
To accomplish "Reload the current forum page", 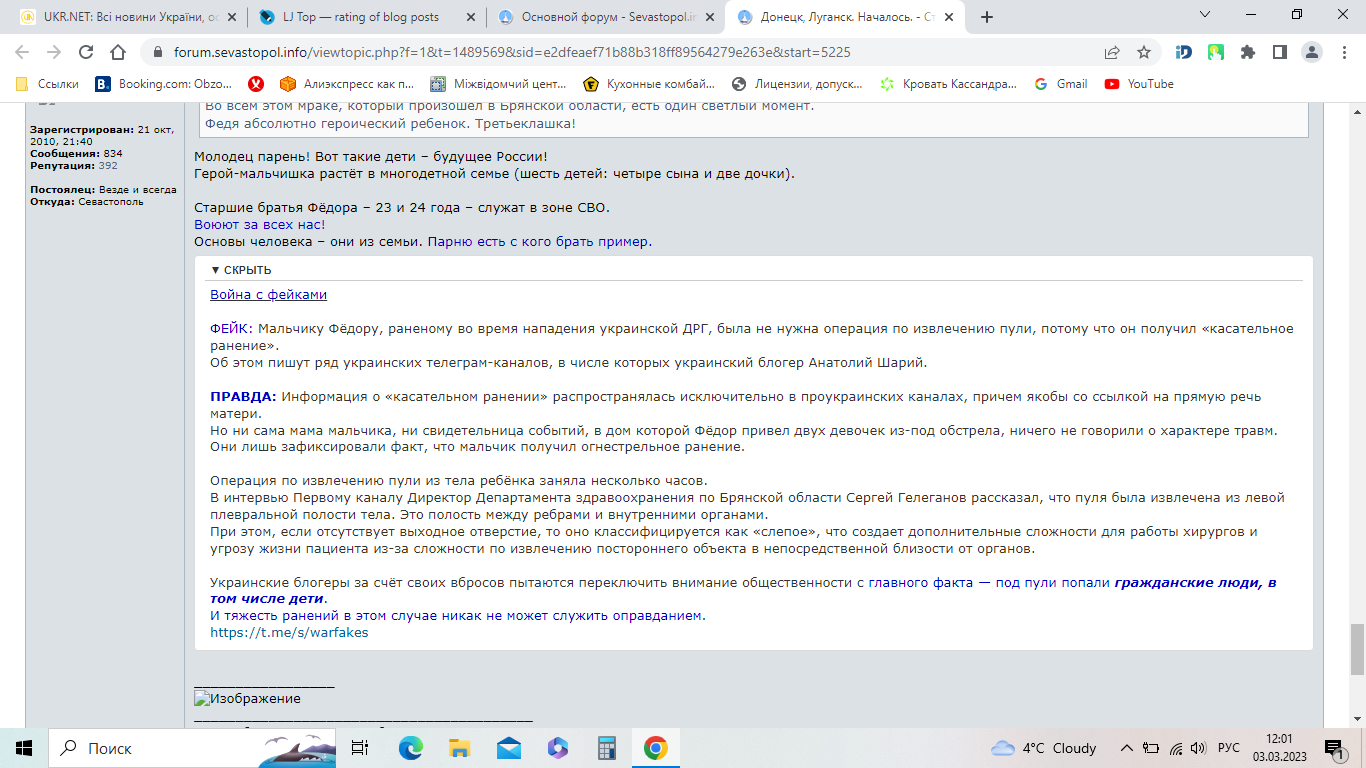I will click(86, 52).
